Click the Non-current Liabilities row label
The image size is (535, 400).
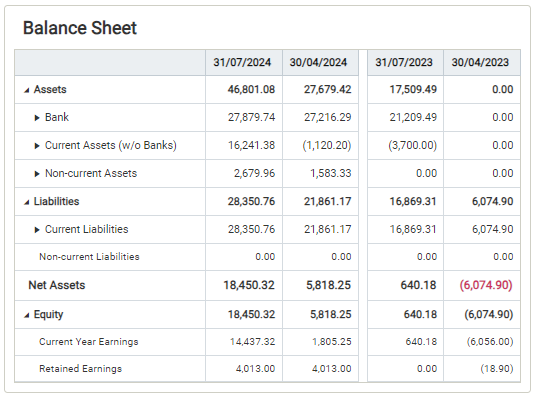pos(89,257)
